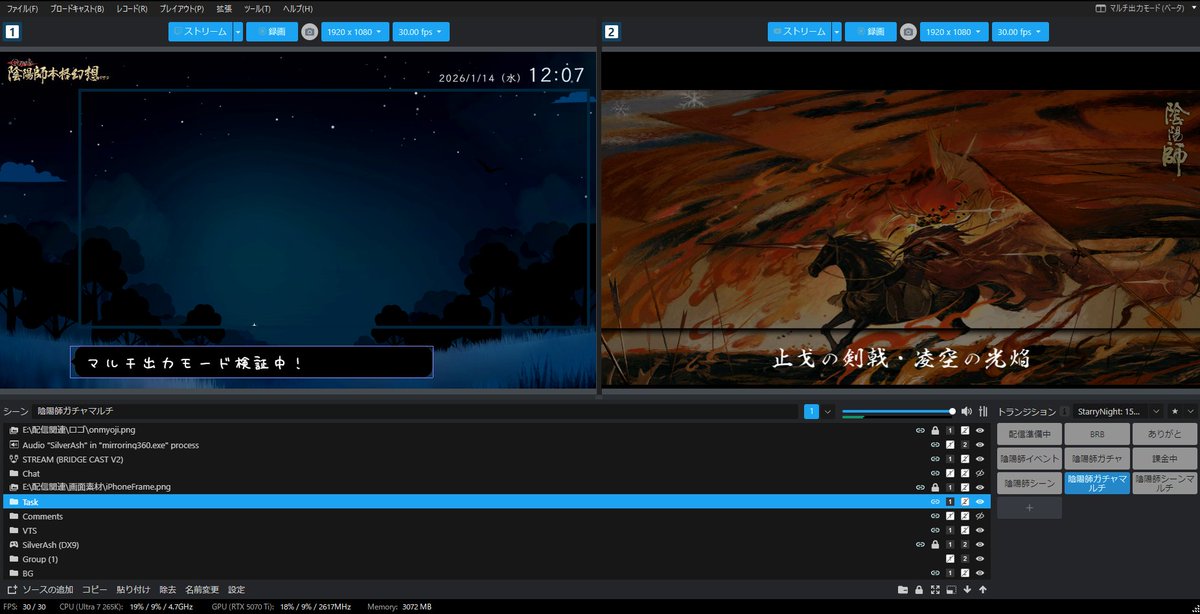The width and height of the screenshot is (1200, 614).
Task: Take a screenshot with output 1 camera icon
Action: (310, 32)
